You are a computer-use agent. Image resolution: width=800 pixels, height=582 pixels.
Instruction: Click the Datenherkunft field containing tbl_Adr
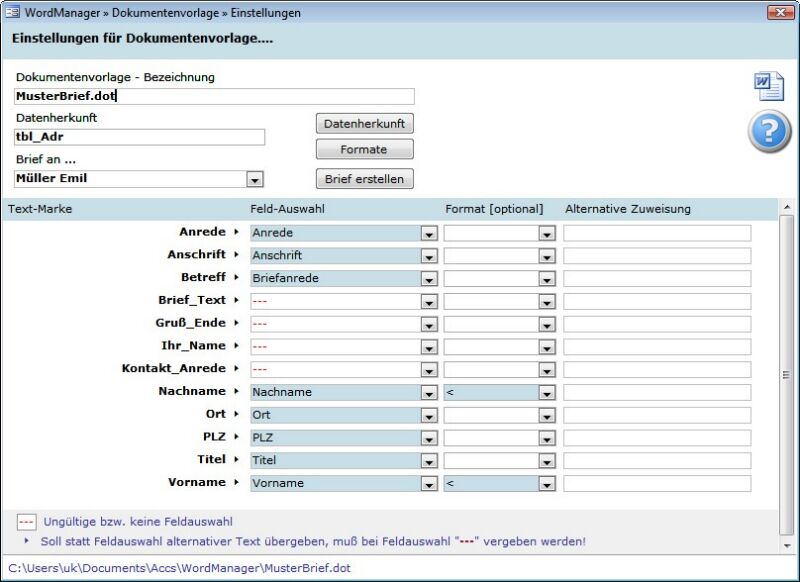(140, 137)
